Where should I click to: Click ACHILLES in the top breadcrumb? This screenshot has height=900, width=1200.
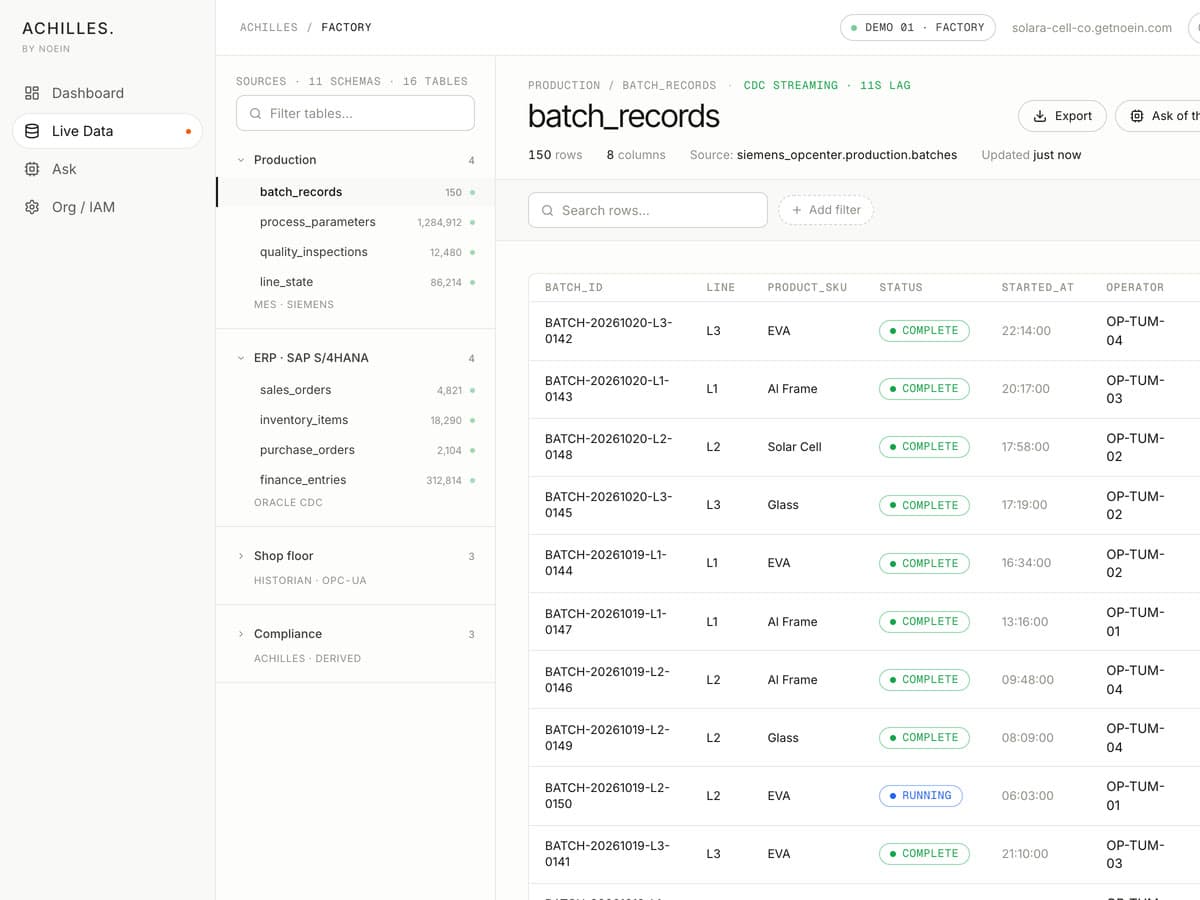269,28
